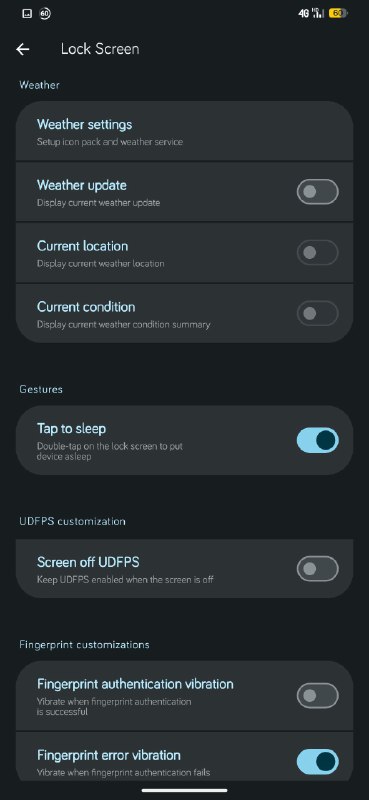Viewport: 369px width, 800px height.
Task: Tap the Fingerprint error vibration row title
Action: (109, 755)
